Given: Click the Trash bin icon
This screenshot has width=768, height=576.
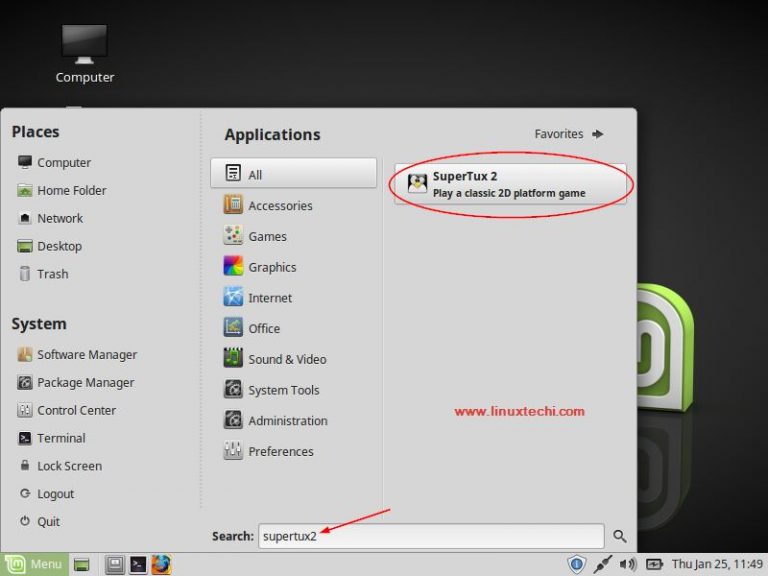Looking at the screenshot, I should click(x=25, y=273).
